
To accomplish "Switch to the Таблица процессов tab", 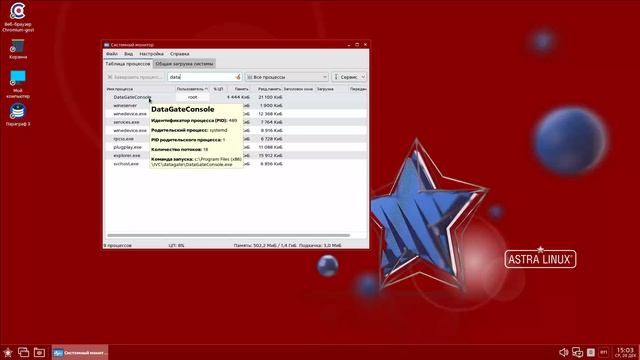I will tap(128, 64).
